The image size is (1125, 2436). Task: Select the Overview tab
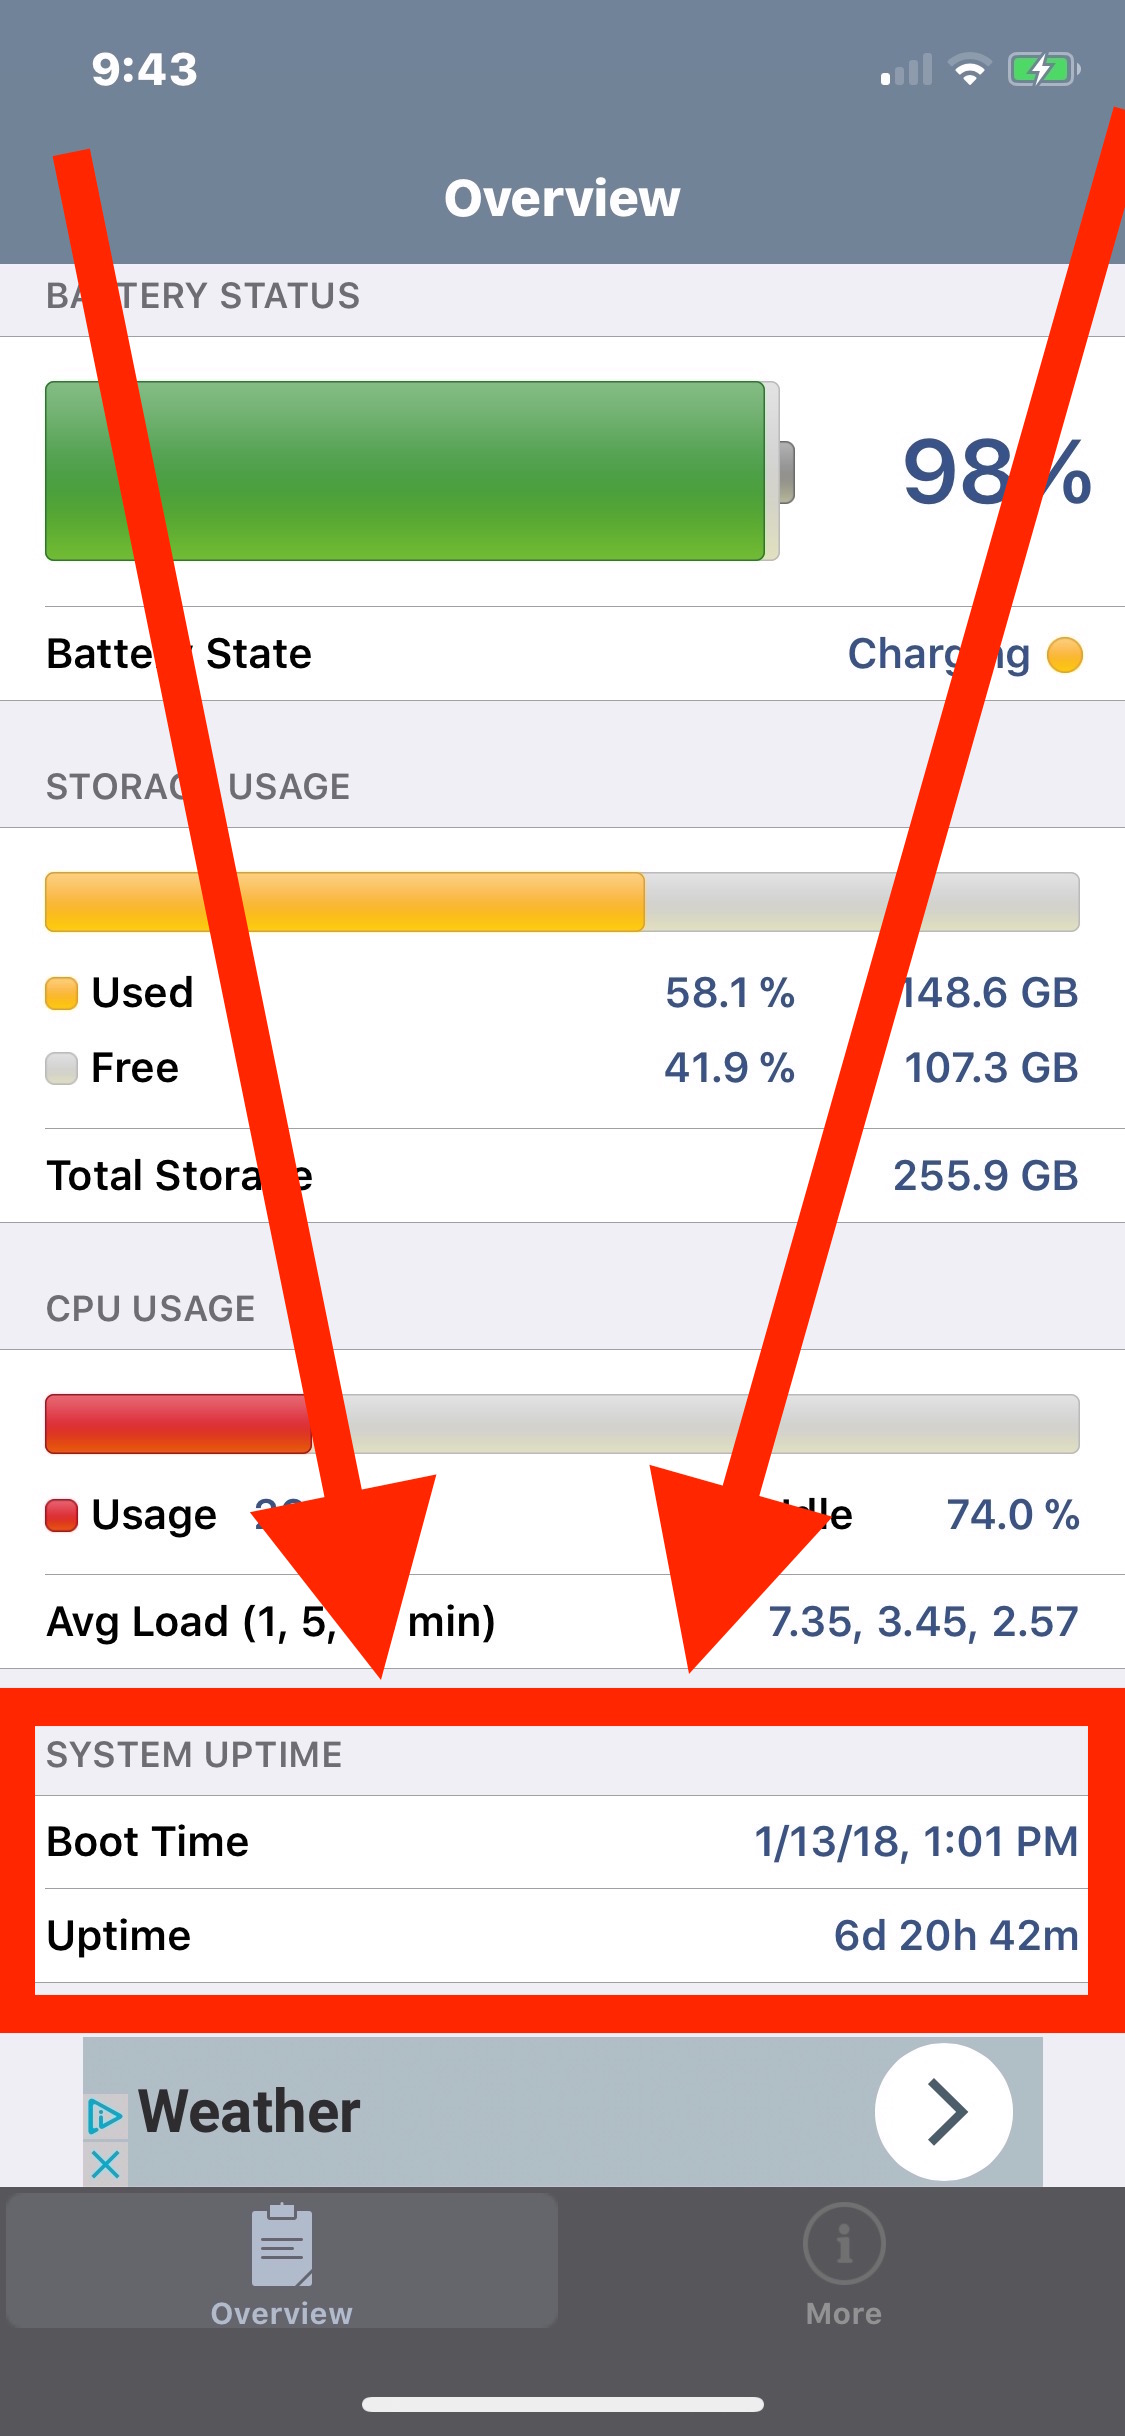tap(281, 2265)
